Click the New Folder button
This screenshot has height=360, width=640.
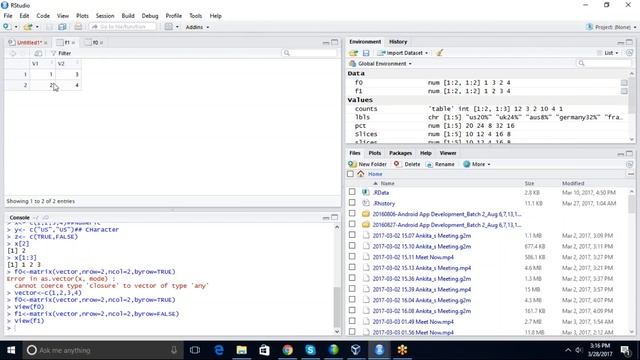pyautogui.click(x=368, y=164)
